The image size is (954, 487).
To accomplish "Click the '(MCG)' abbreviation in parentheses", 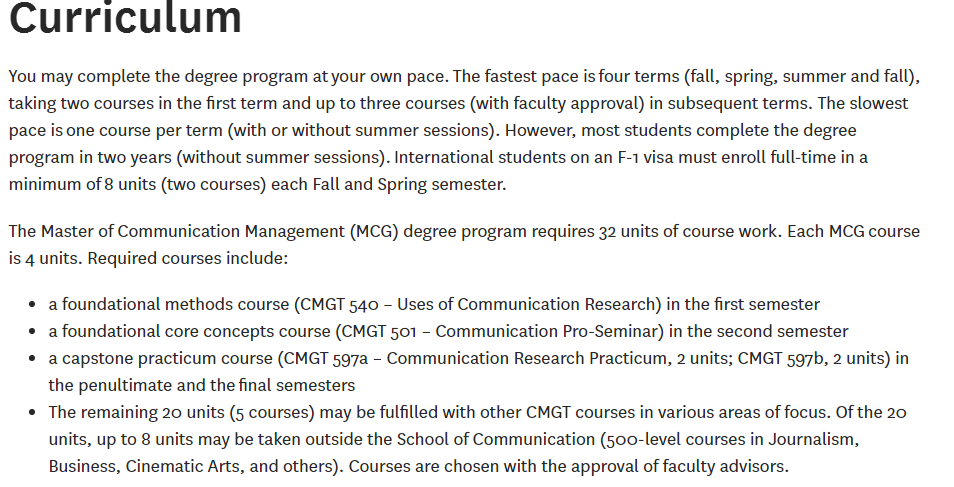I will click(374, 231).
